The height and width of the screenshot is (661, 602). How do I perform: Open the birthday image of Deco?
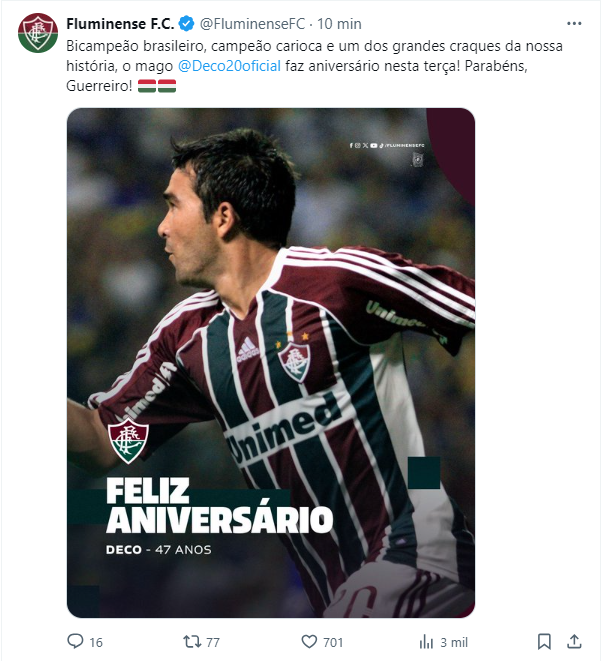click(x=271, y=363)
